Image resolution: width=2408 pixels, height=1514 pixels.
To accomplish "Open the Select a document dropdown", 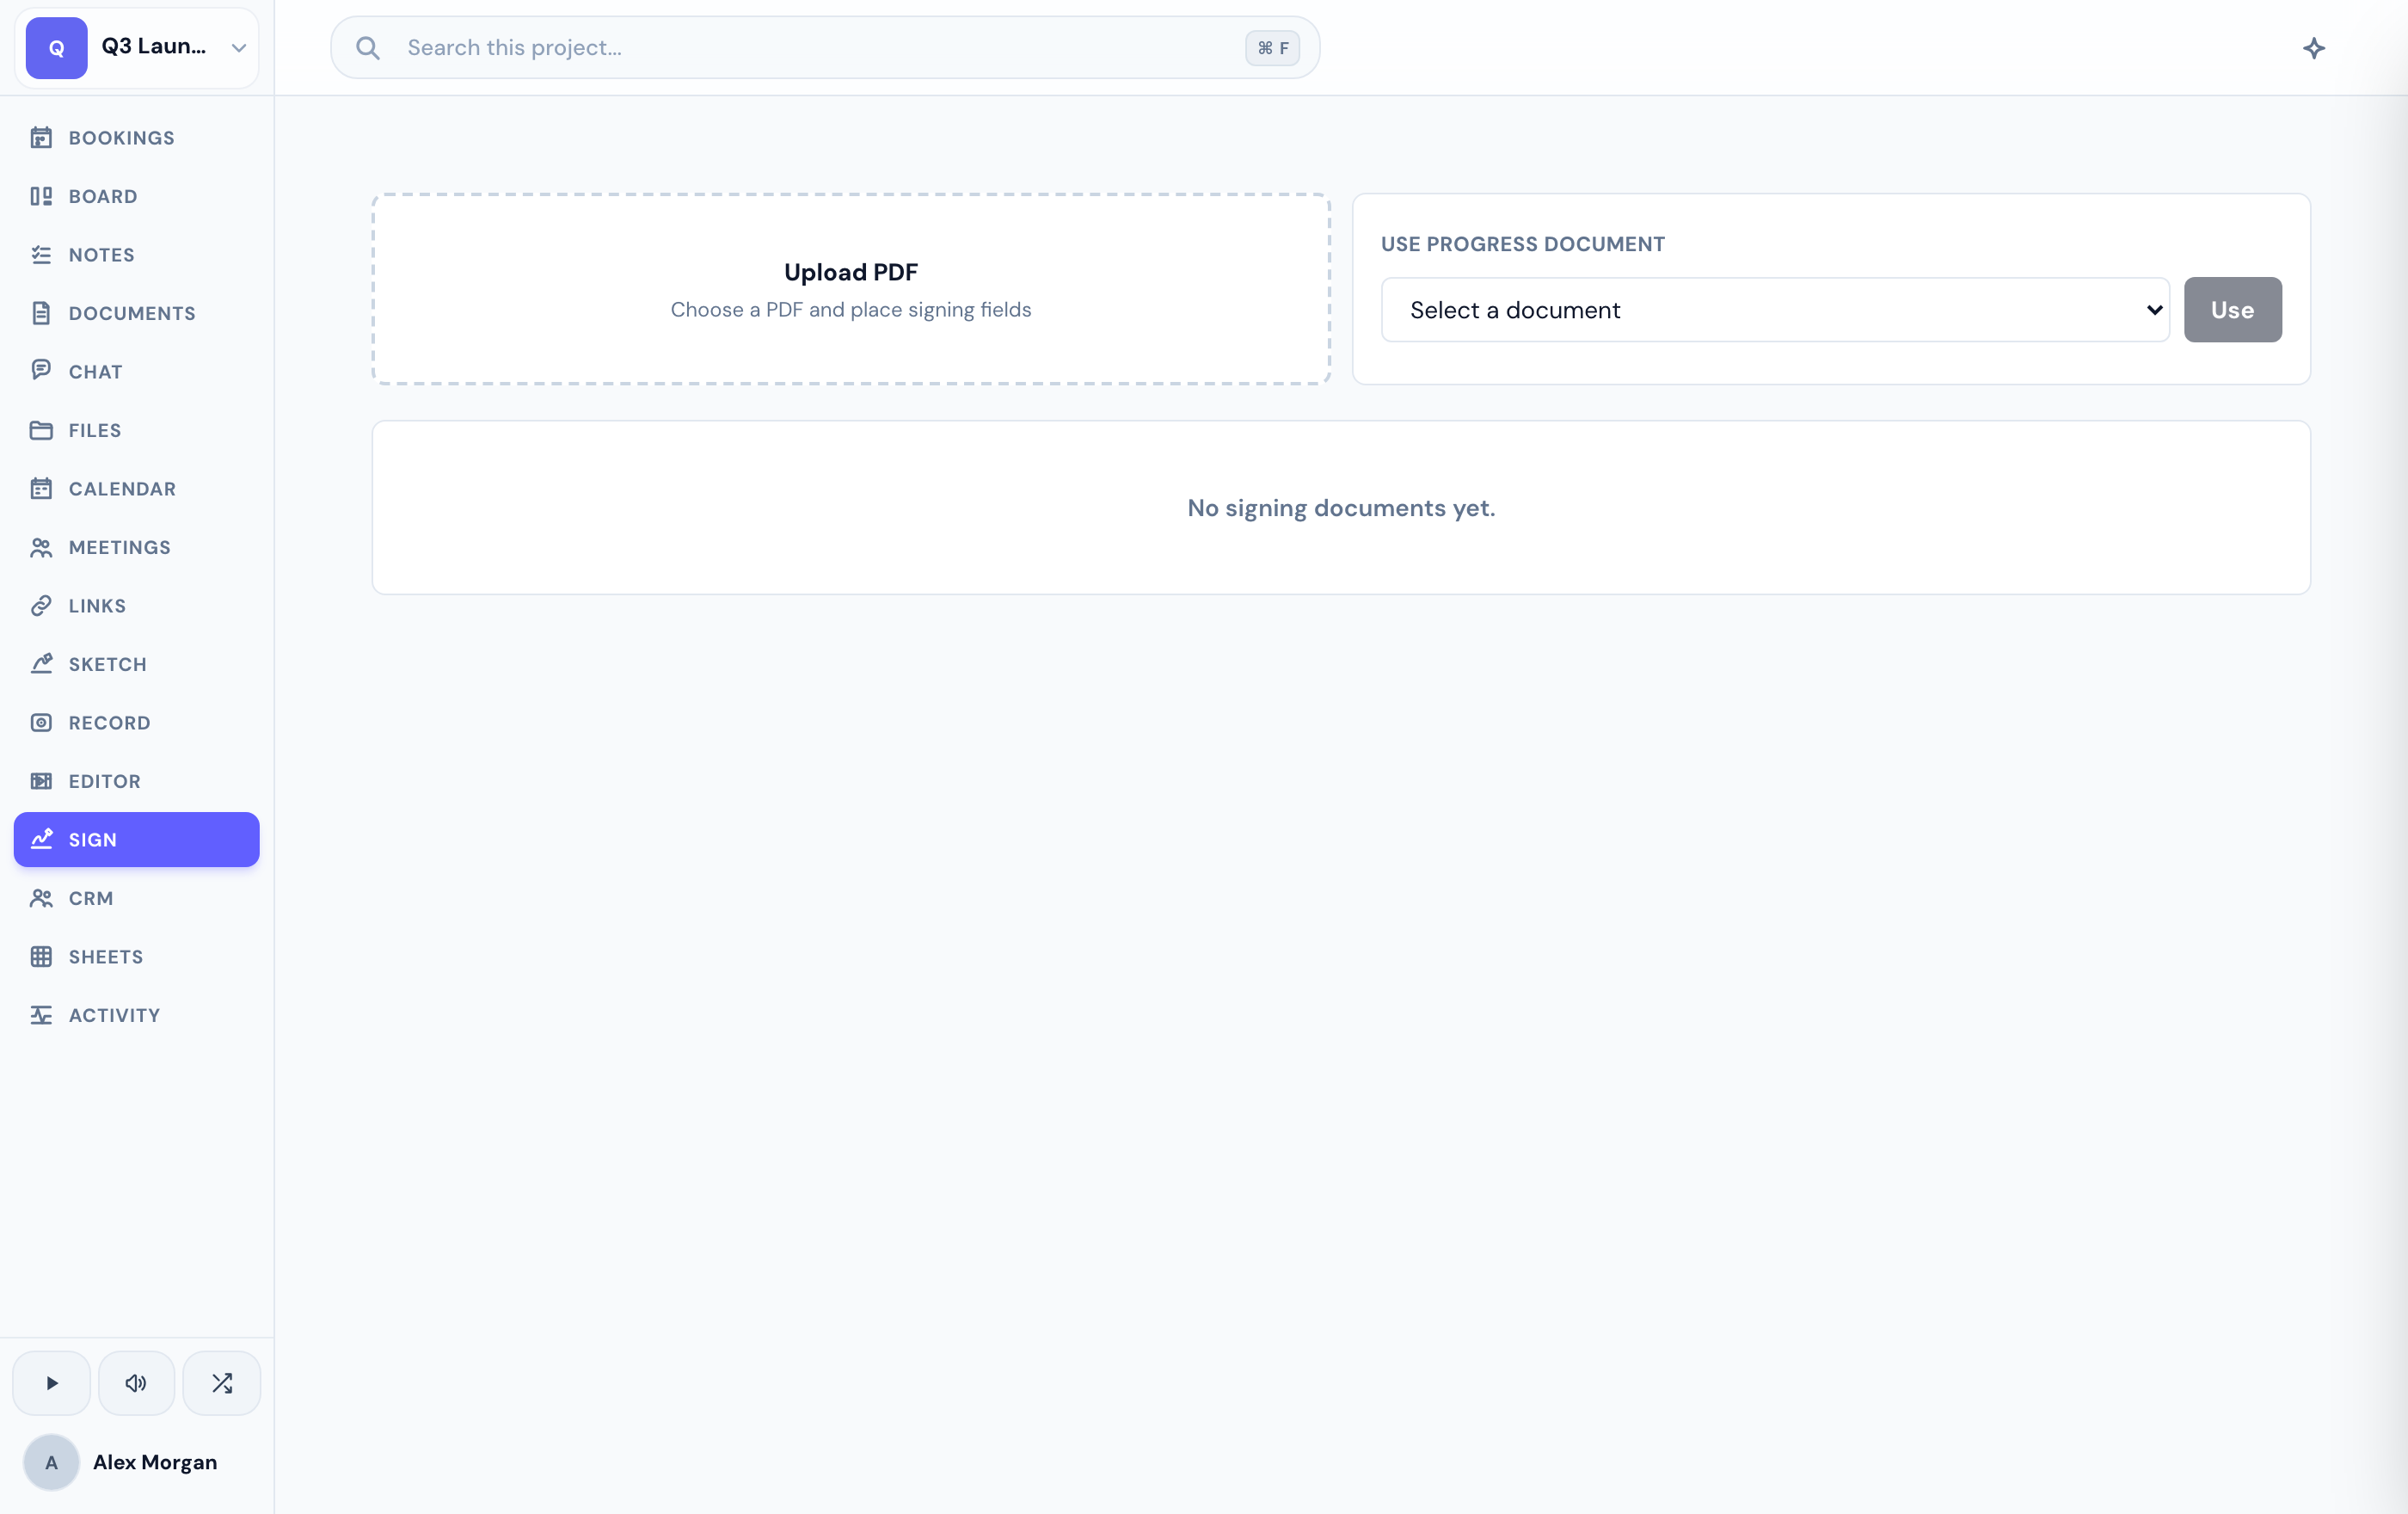I will 1775,310.
